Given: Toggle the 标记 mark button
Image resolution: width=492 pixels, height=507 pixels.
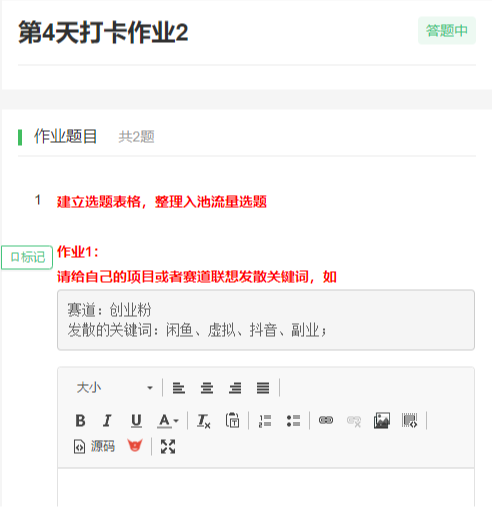Looking at the screenshot, I should (x=27, y=257).
